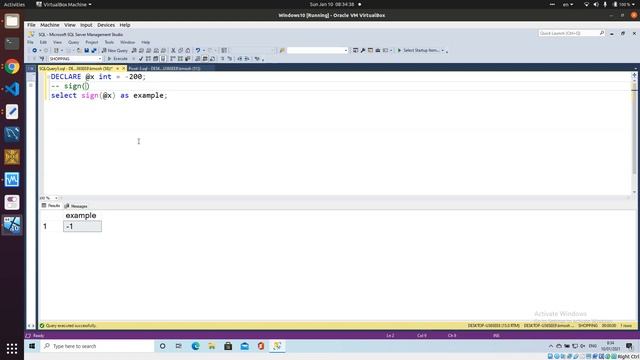640x360 pixels.
Task: Click the comment out lines icon
Action: pos(223,59)
